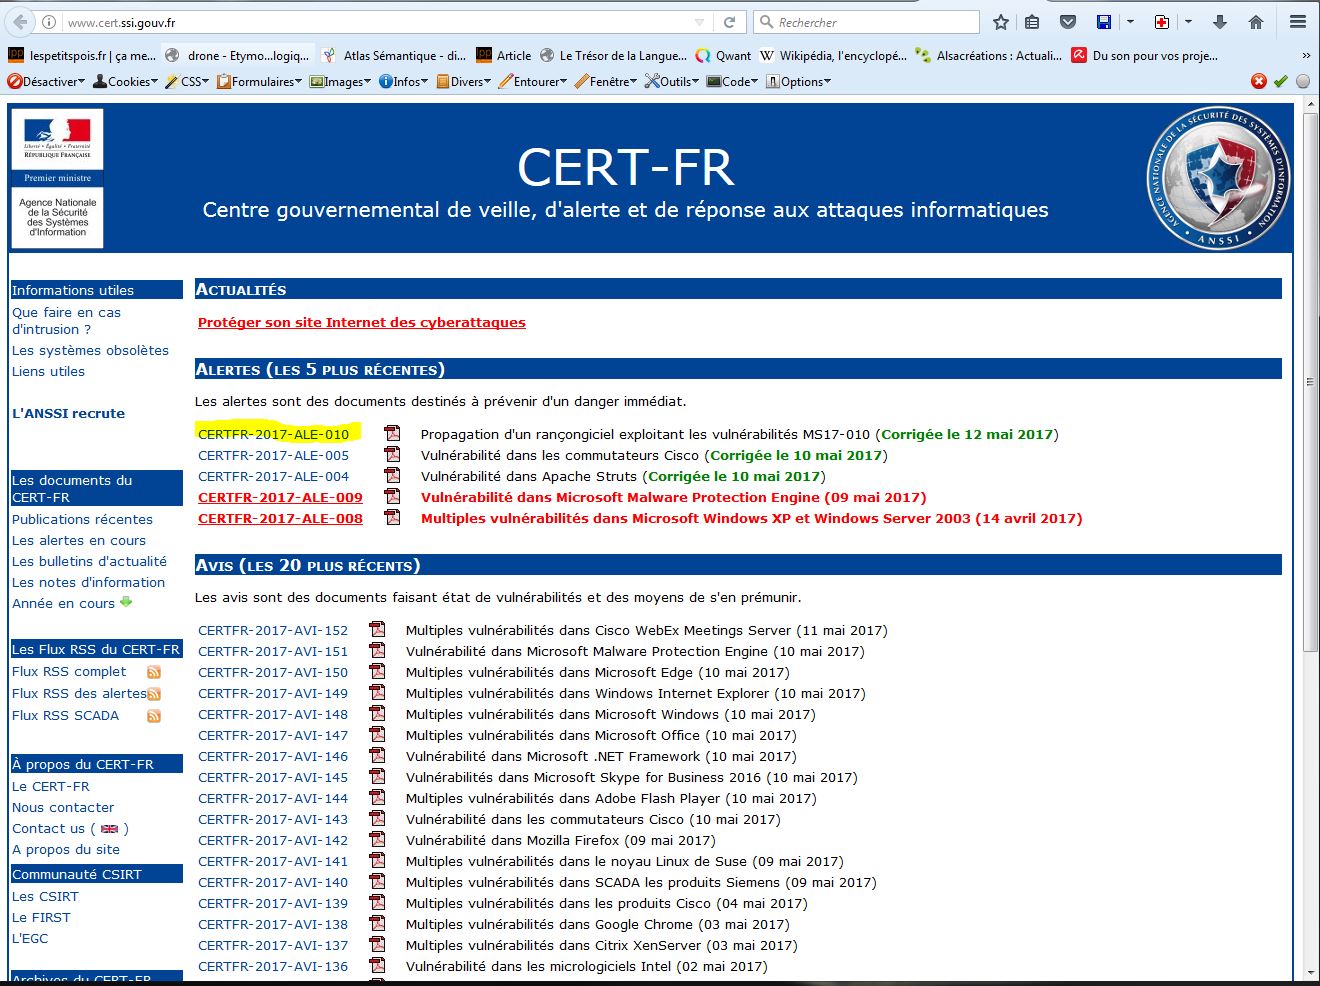Click RSS icon next to Flux RSS complet

[x=154, y=672]
